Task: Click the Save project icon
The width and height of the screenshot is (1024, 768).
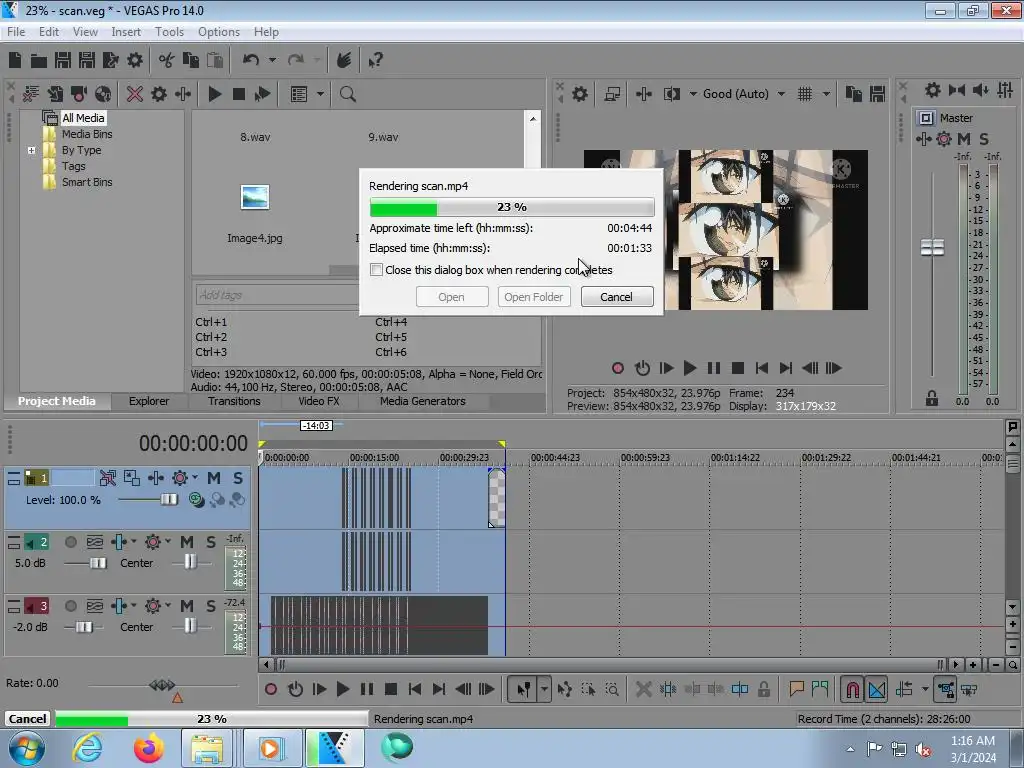Action: 63,60
